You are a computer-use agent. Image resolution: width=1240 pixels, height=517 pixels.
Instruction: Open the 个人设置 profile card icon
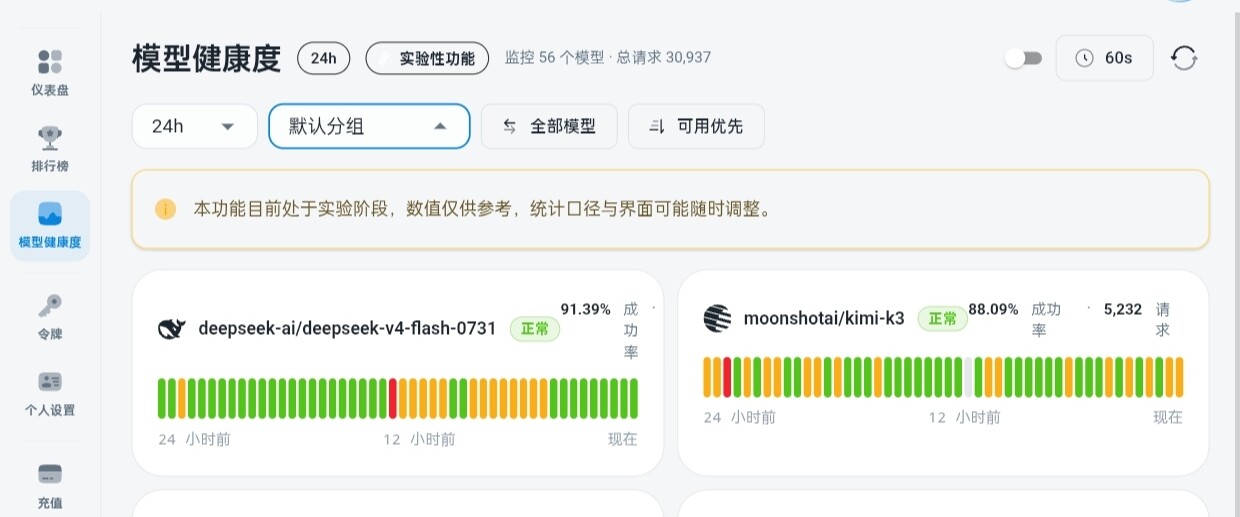tap(50, 382)
